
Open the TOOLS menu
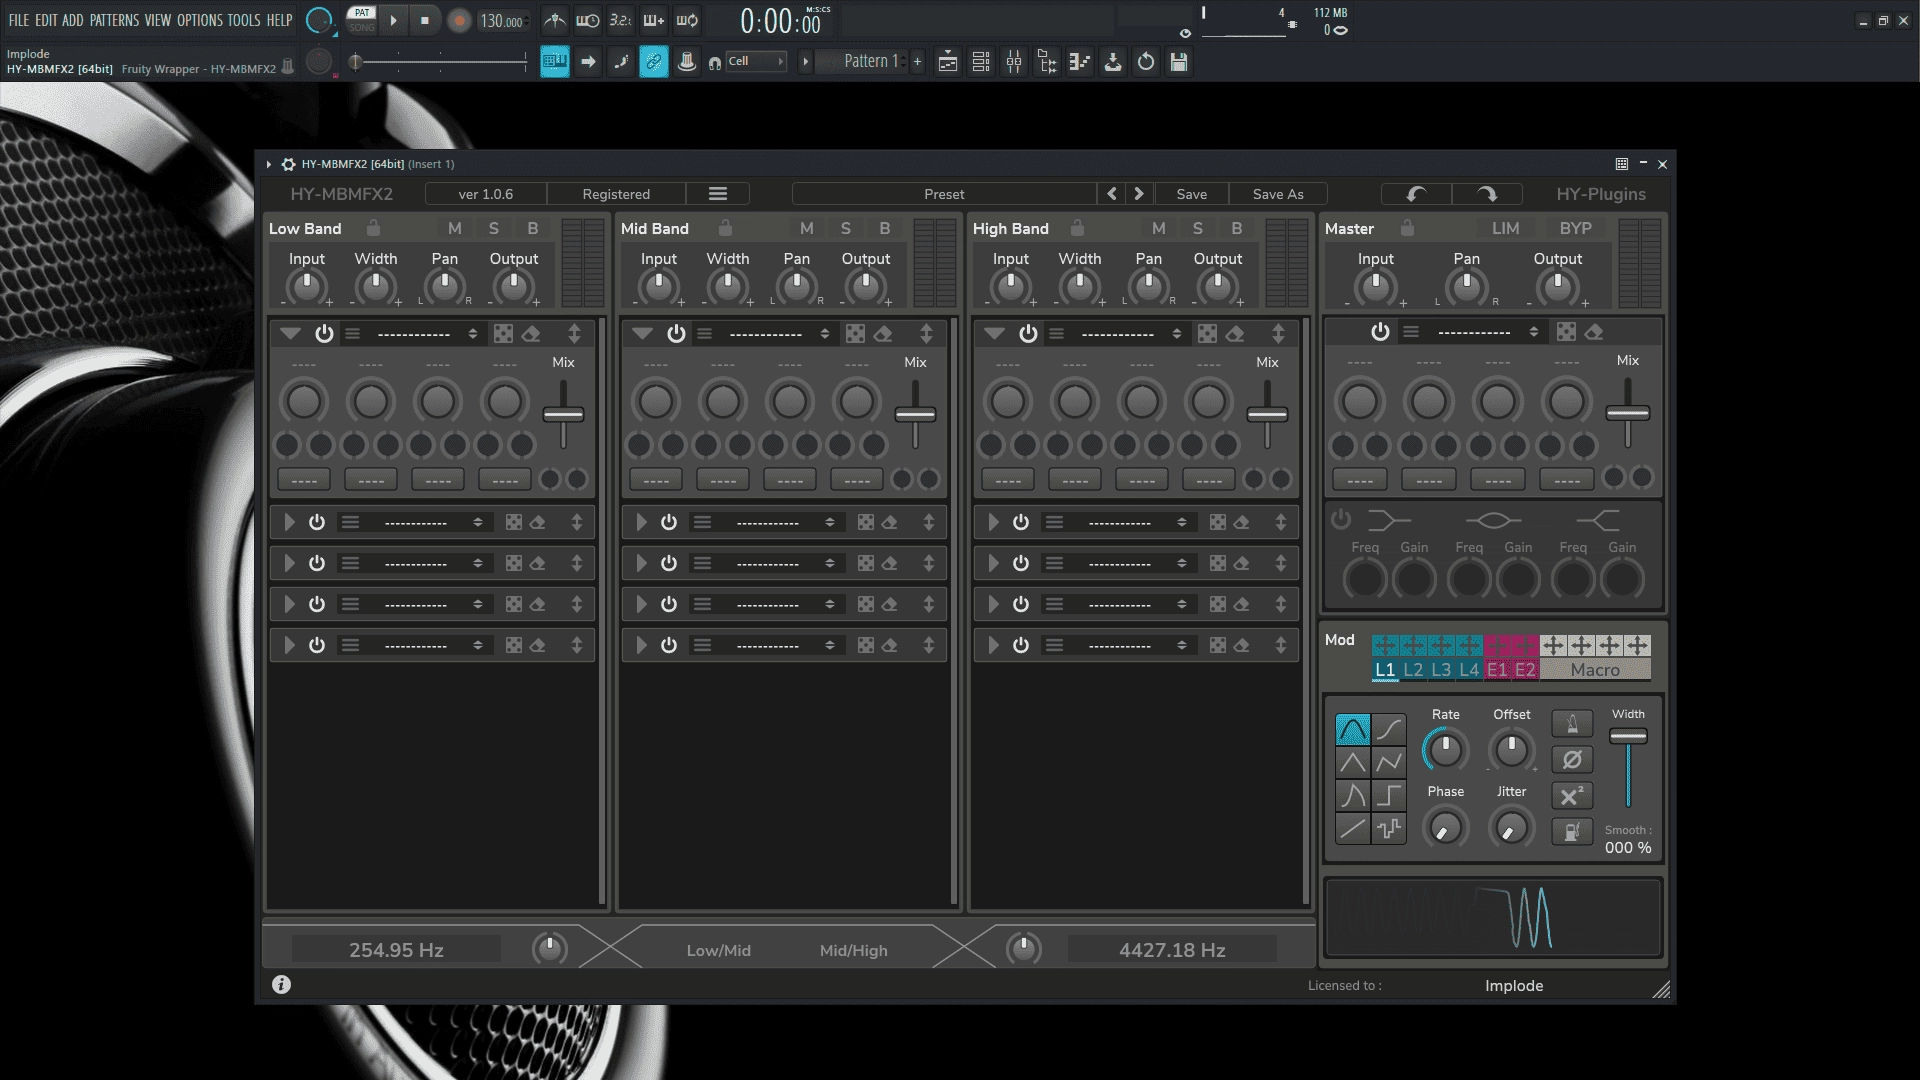[244, 20]
